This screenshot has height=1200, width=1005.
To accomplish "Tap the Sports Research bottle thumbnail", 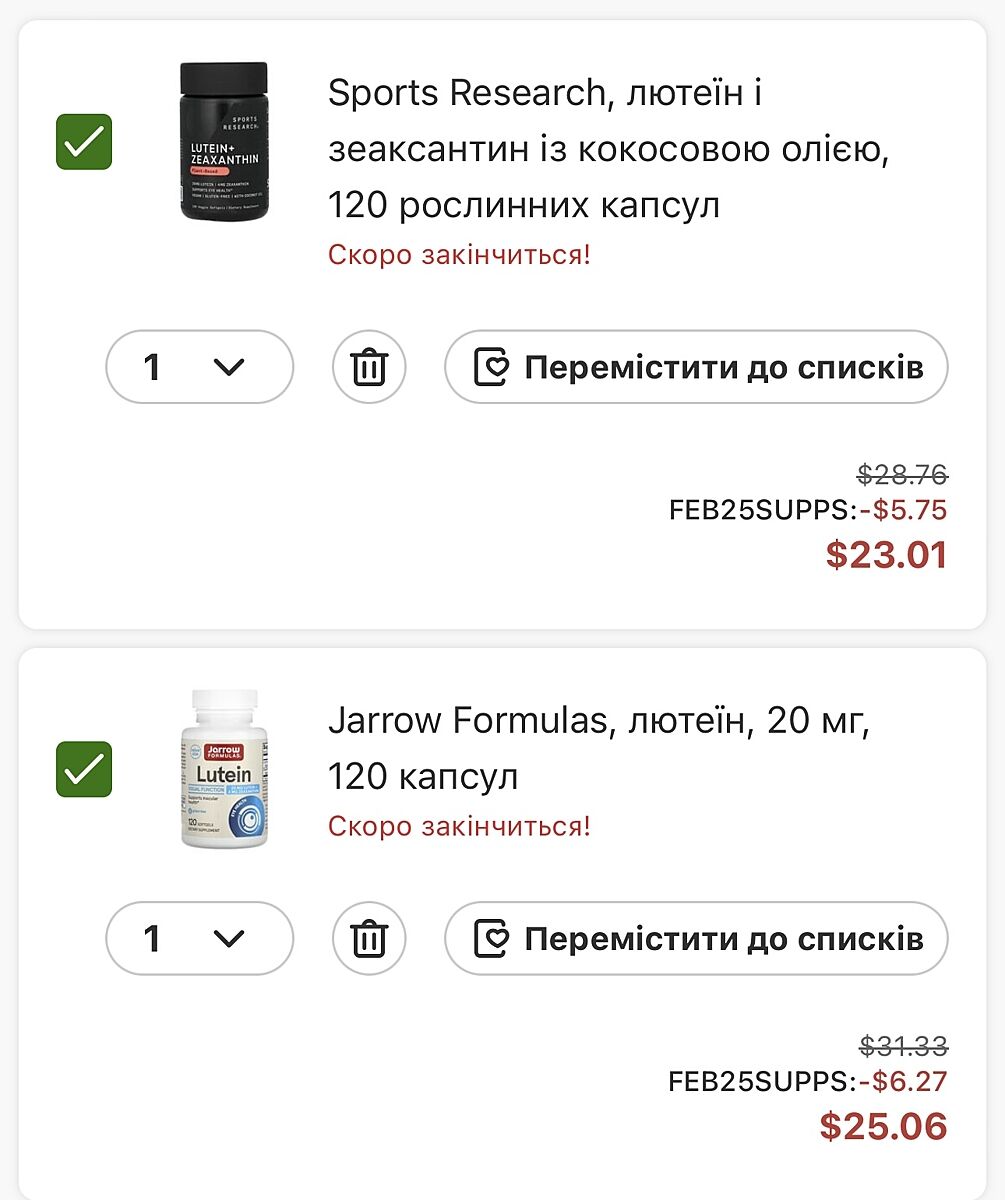I will (224, 141).
